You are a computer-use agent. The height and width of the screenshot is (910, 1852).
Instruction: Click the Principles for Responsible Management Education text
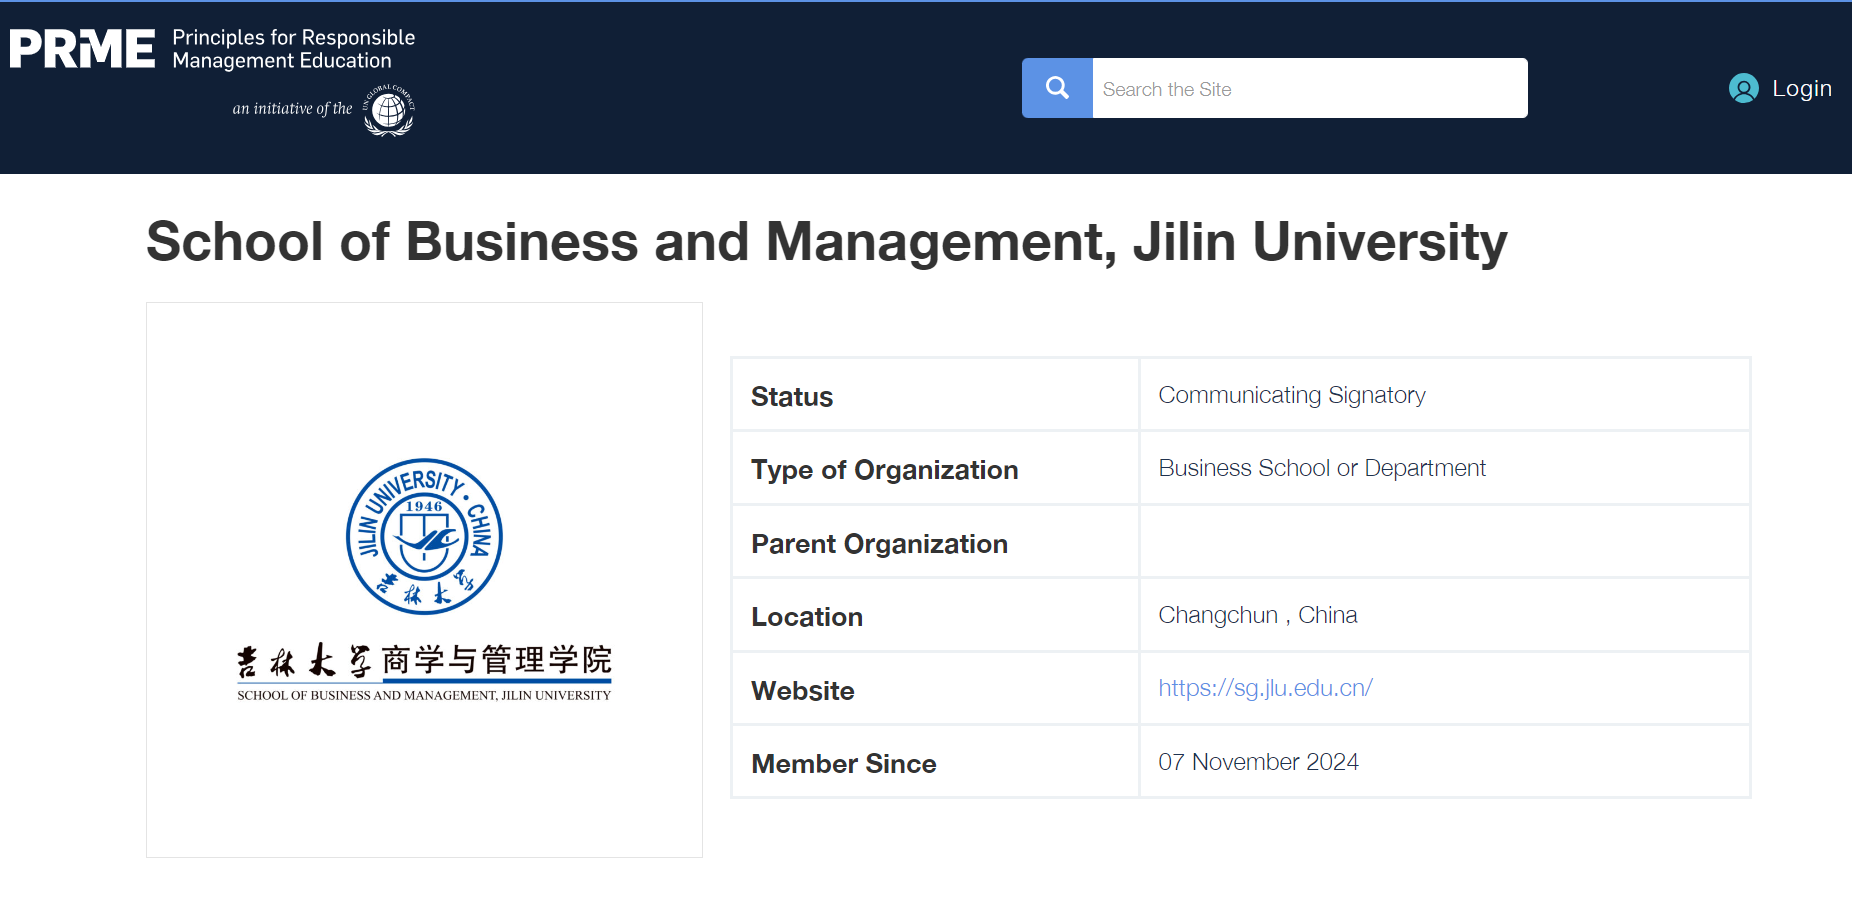point(293,49)
